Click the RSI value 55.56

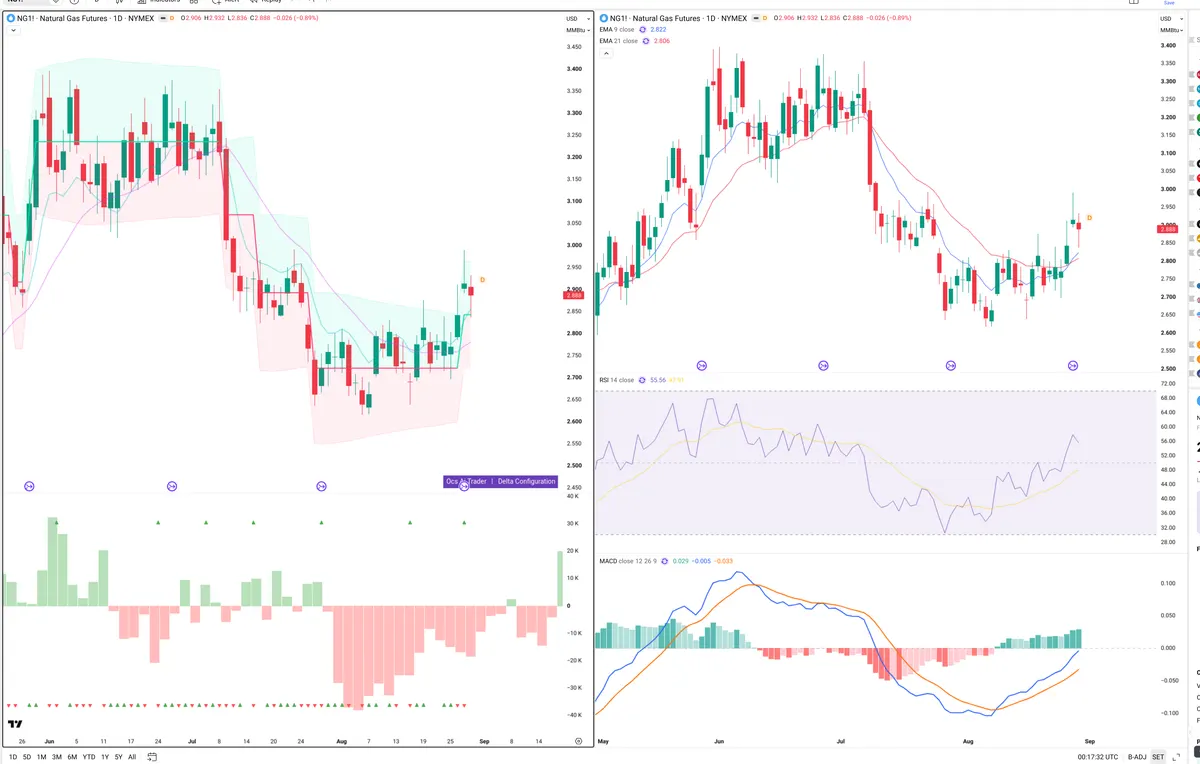657,380
